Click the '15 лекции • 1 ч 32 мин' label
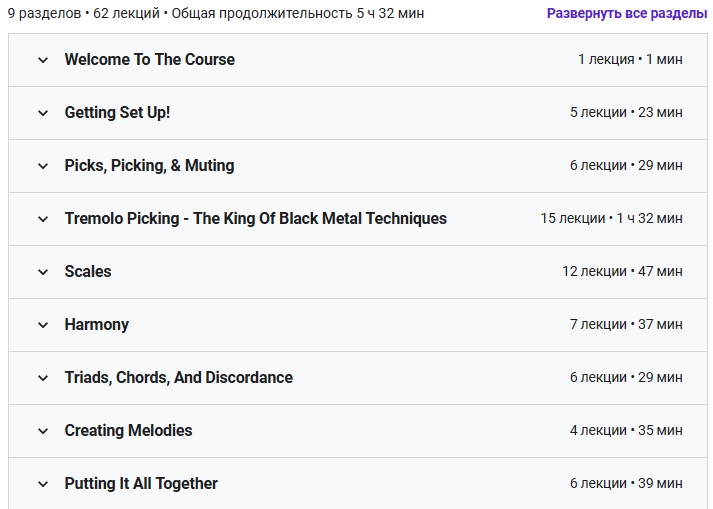Screen dimensions: 713x509 611,219
